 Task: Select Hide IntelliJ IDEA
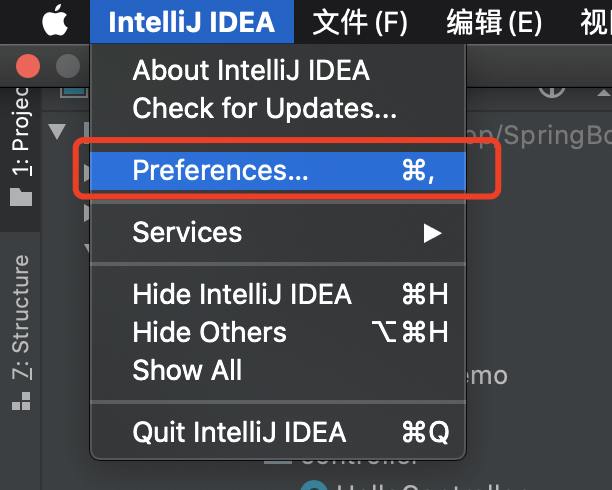point(278,294)
